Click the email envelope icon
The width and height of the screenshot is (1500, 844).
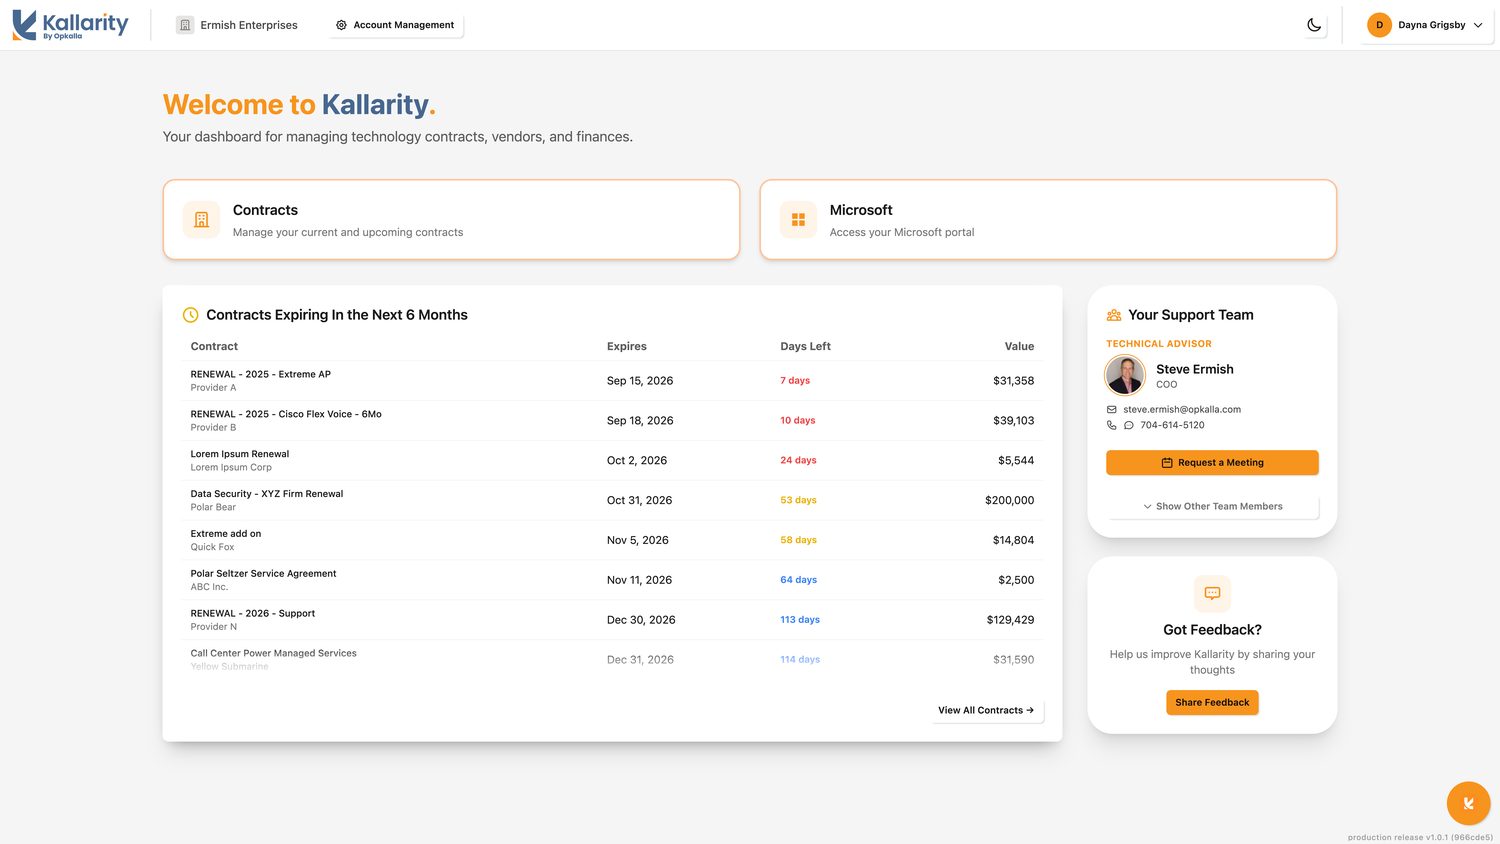[x=1111, y=409]
